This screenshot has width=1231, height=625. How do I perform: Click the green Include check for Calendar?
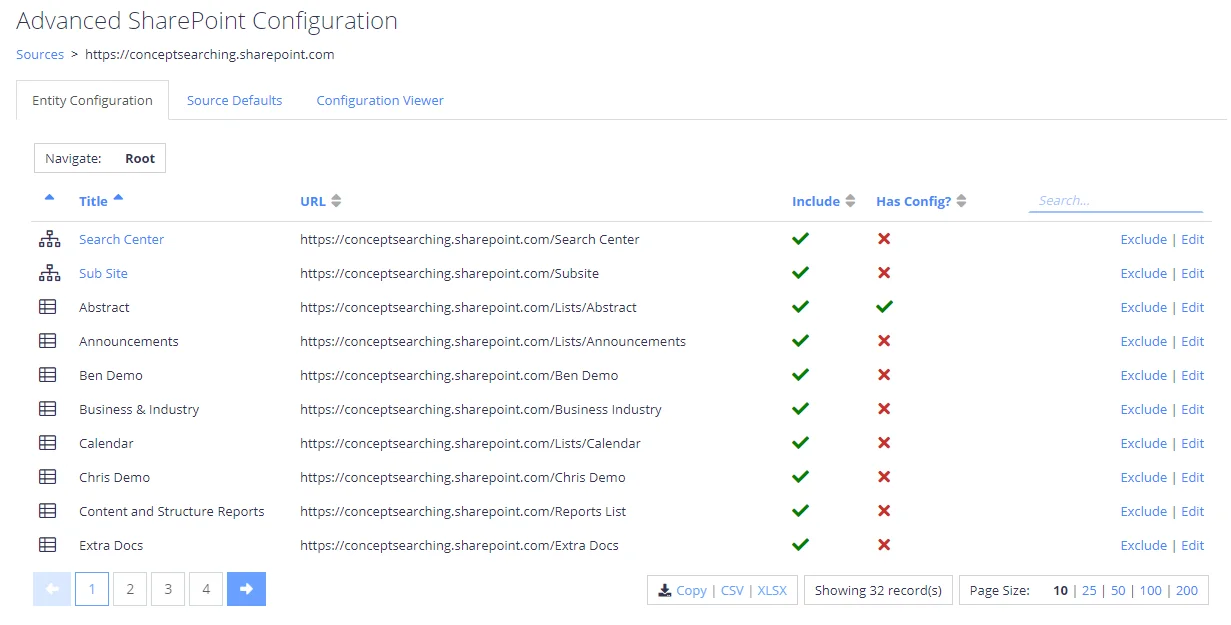coord(800,443)
